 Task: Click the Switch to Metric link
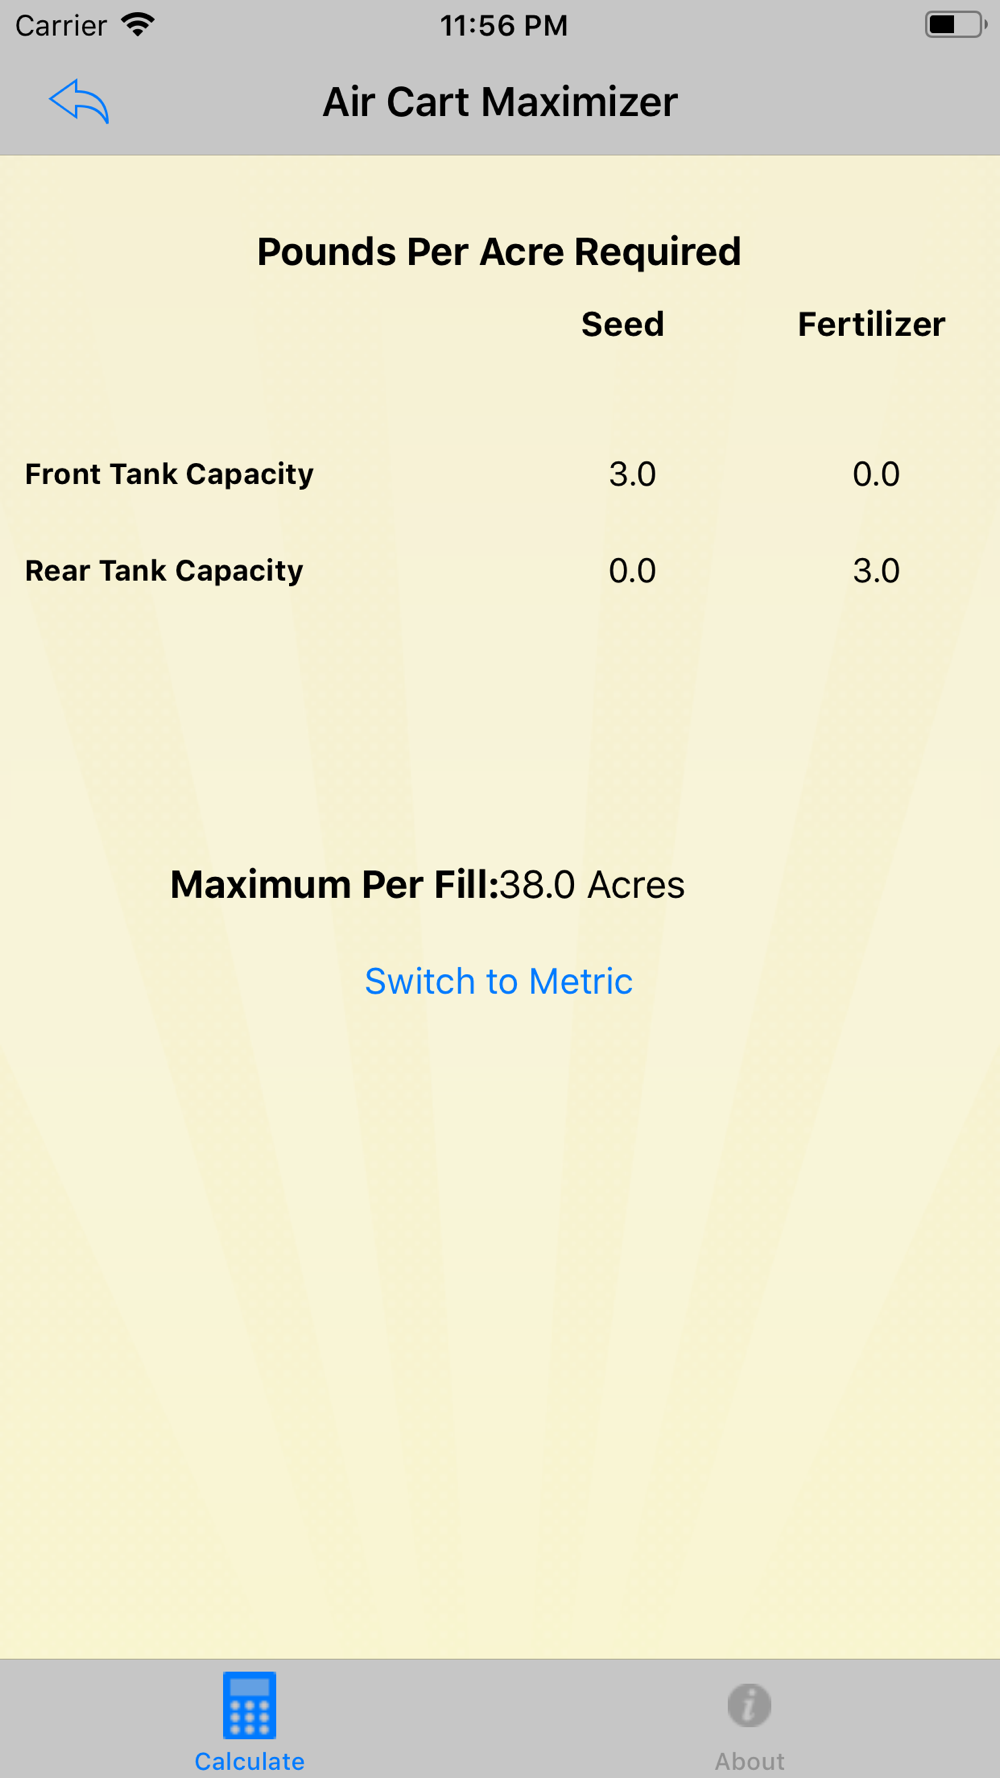498,981
